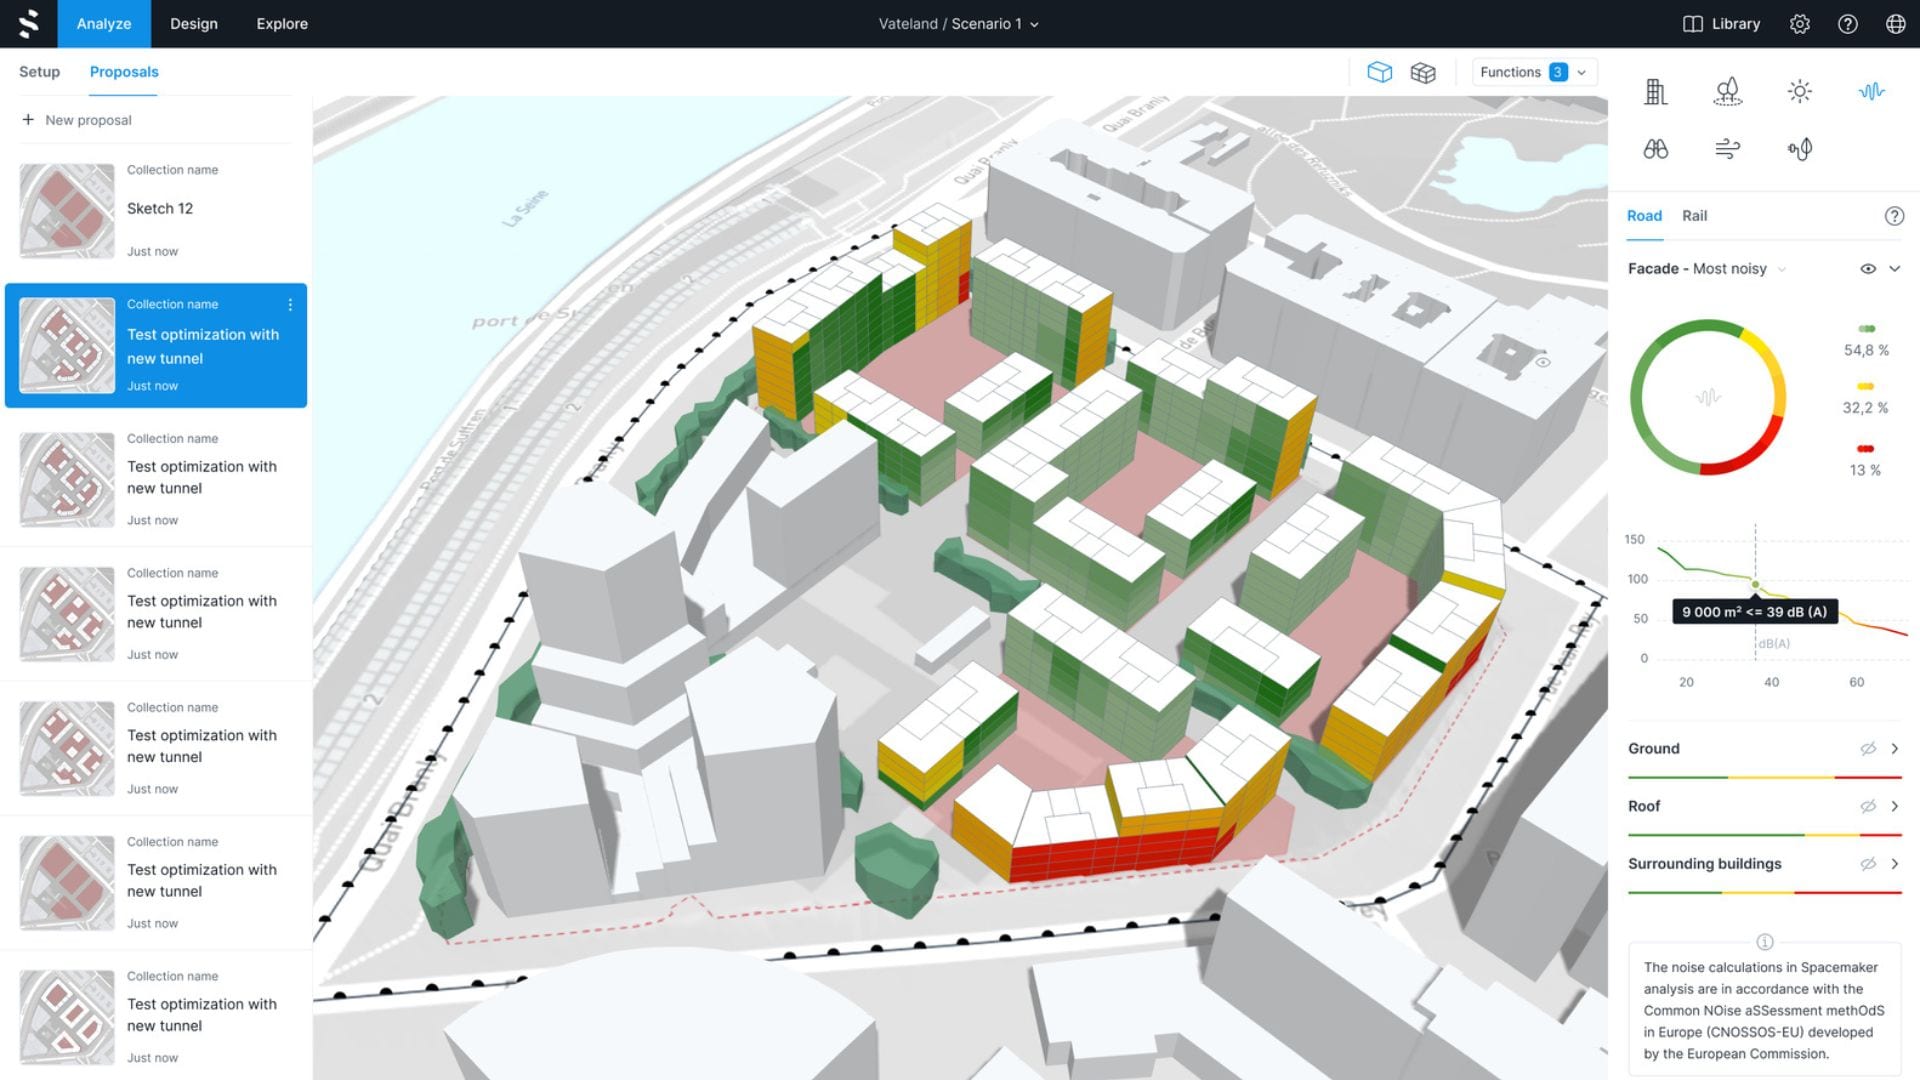
Task: Click the Ground section label
Action: tap(1653, 749)
